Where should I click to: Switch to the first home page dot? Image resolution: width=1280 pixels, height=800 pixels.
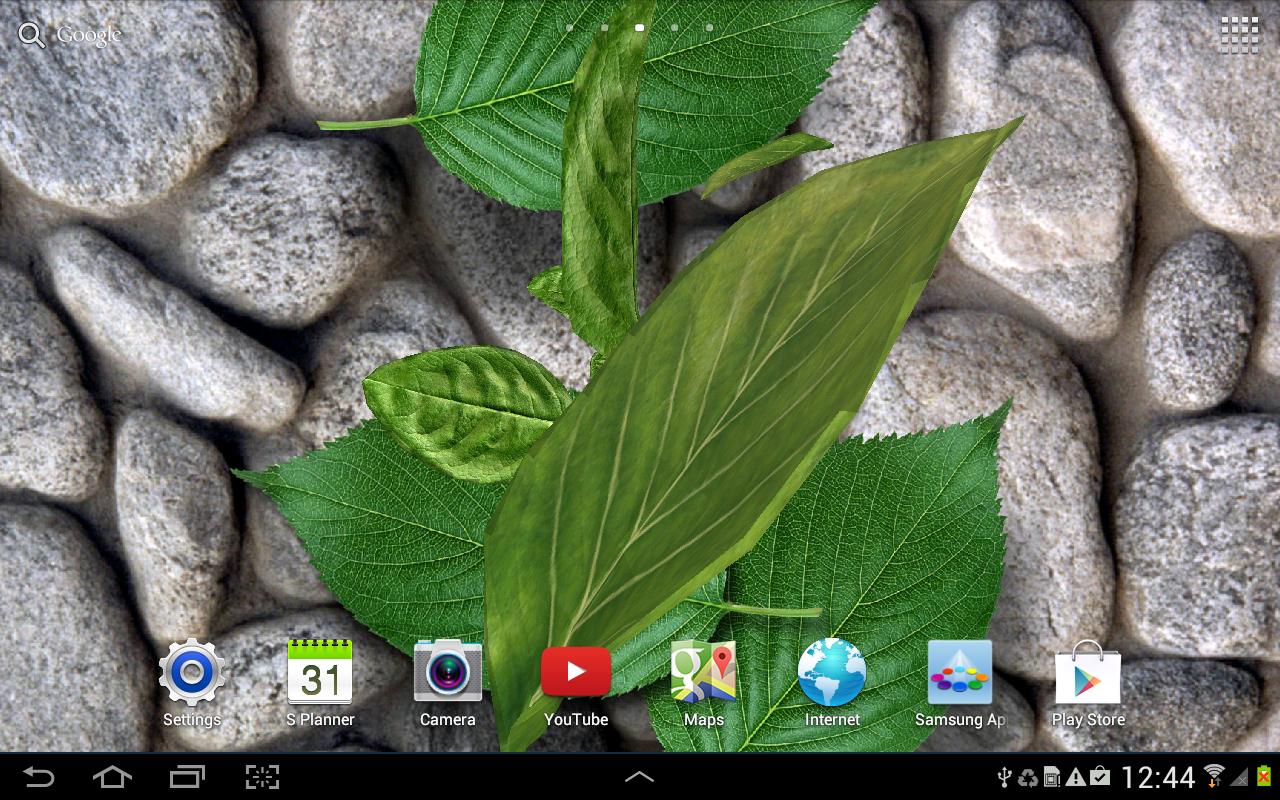570,28
